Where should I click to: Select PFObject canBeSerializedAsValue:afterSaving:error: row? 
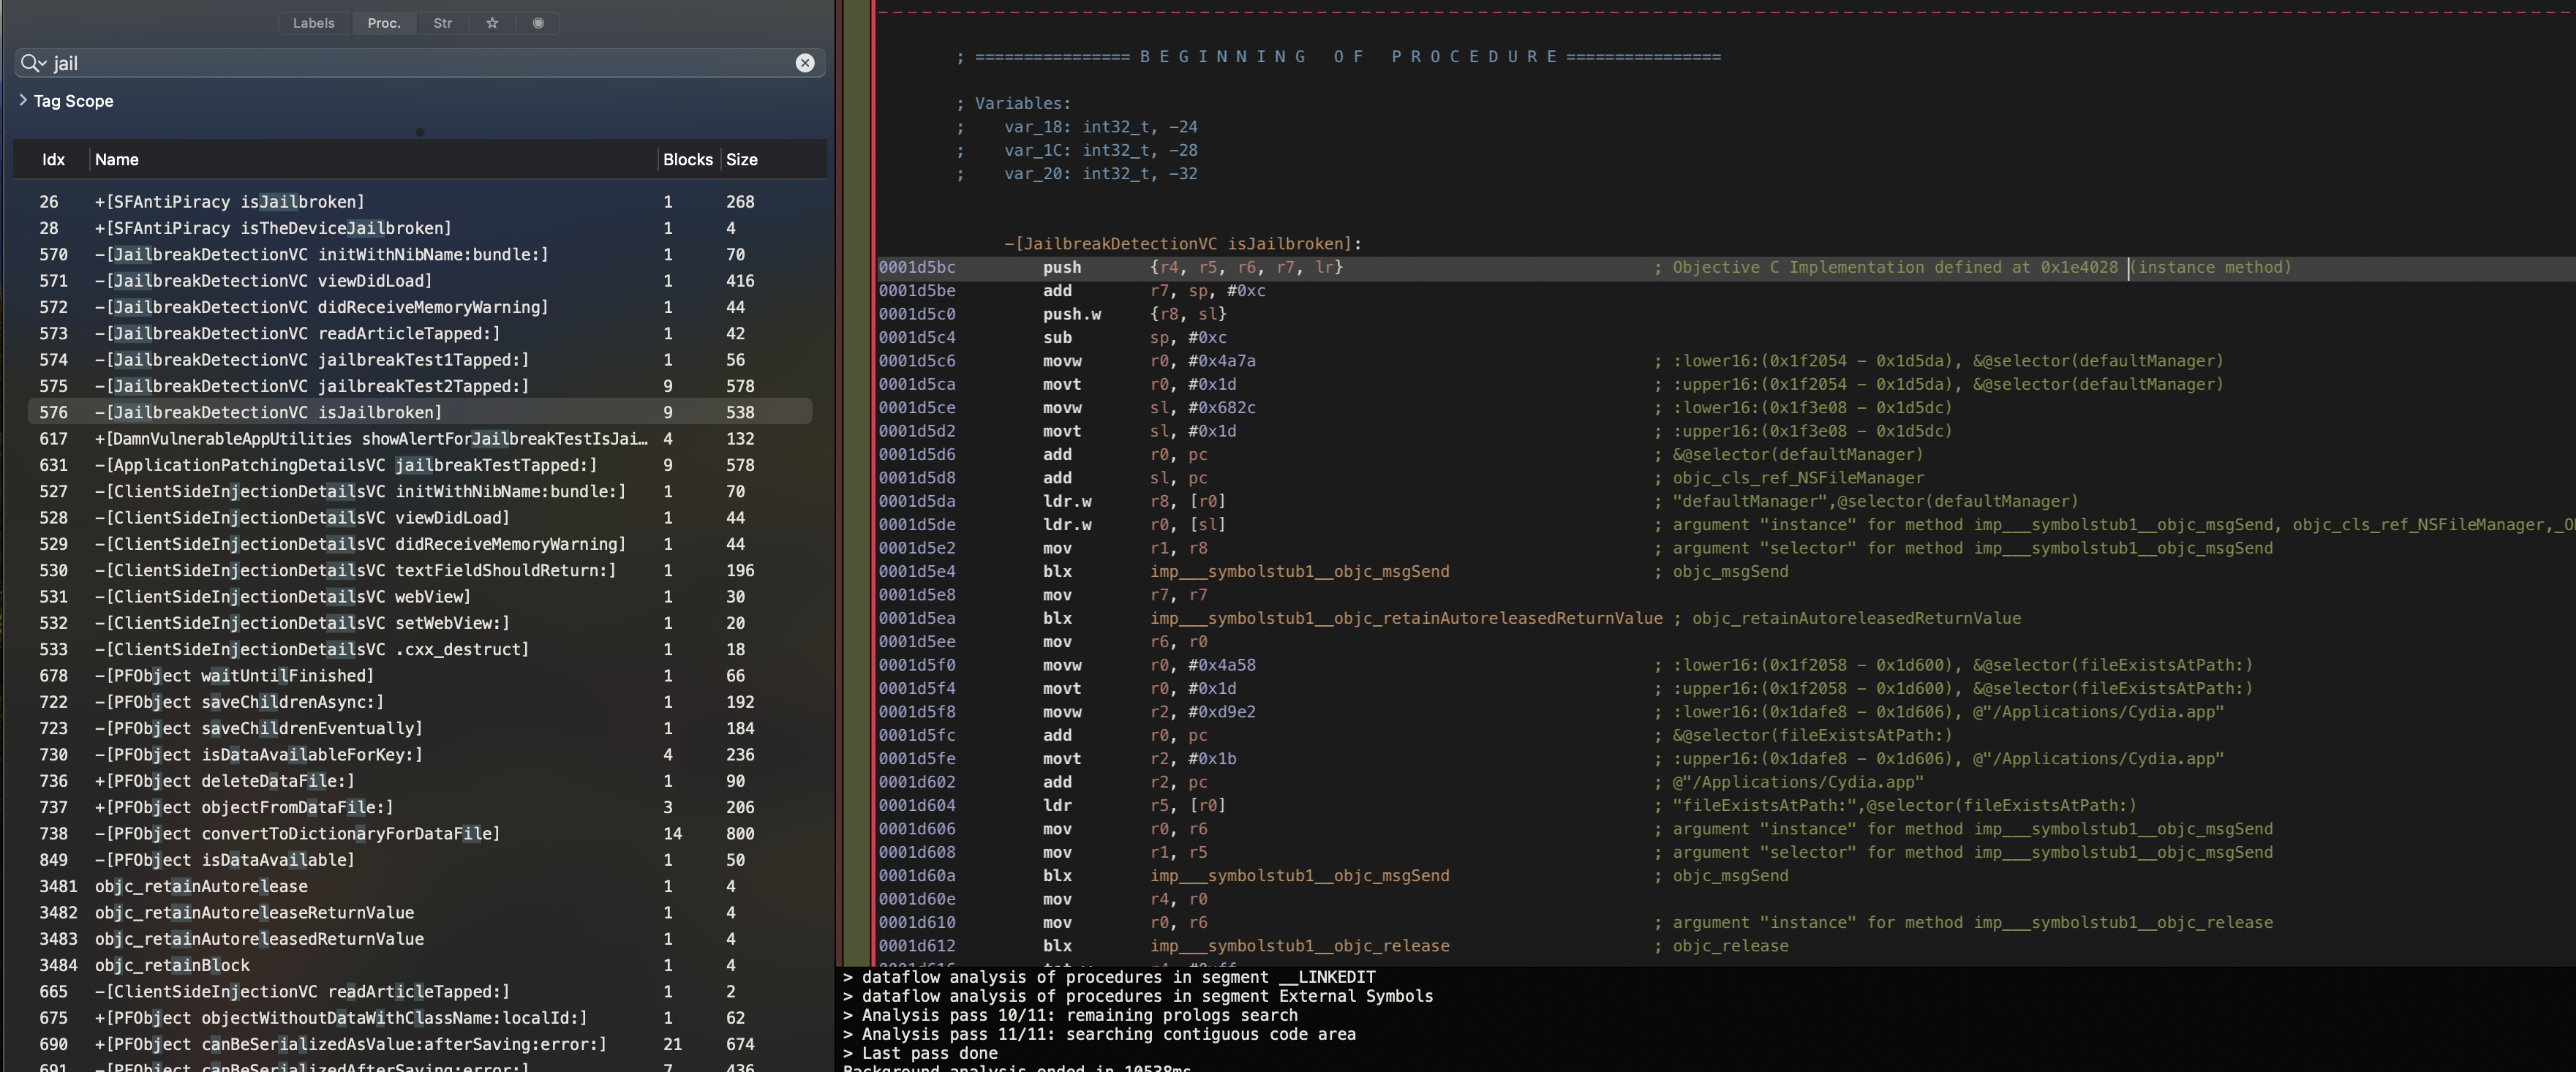[x=420, y=1045]
